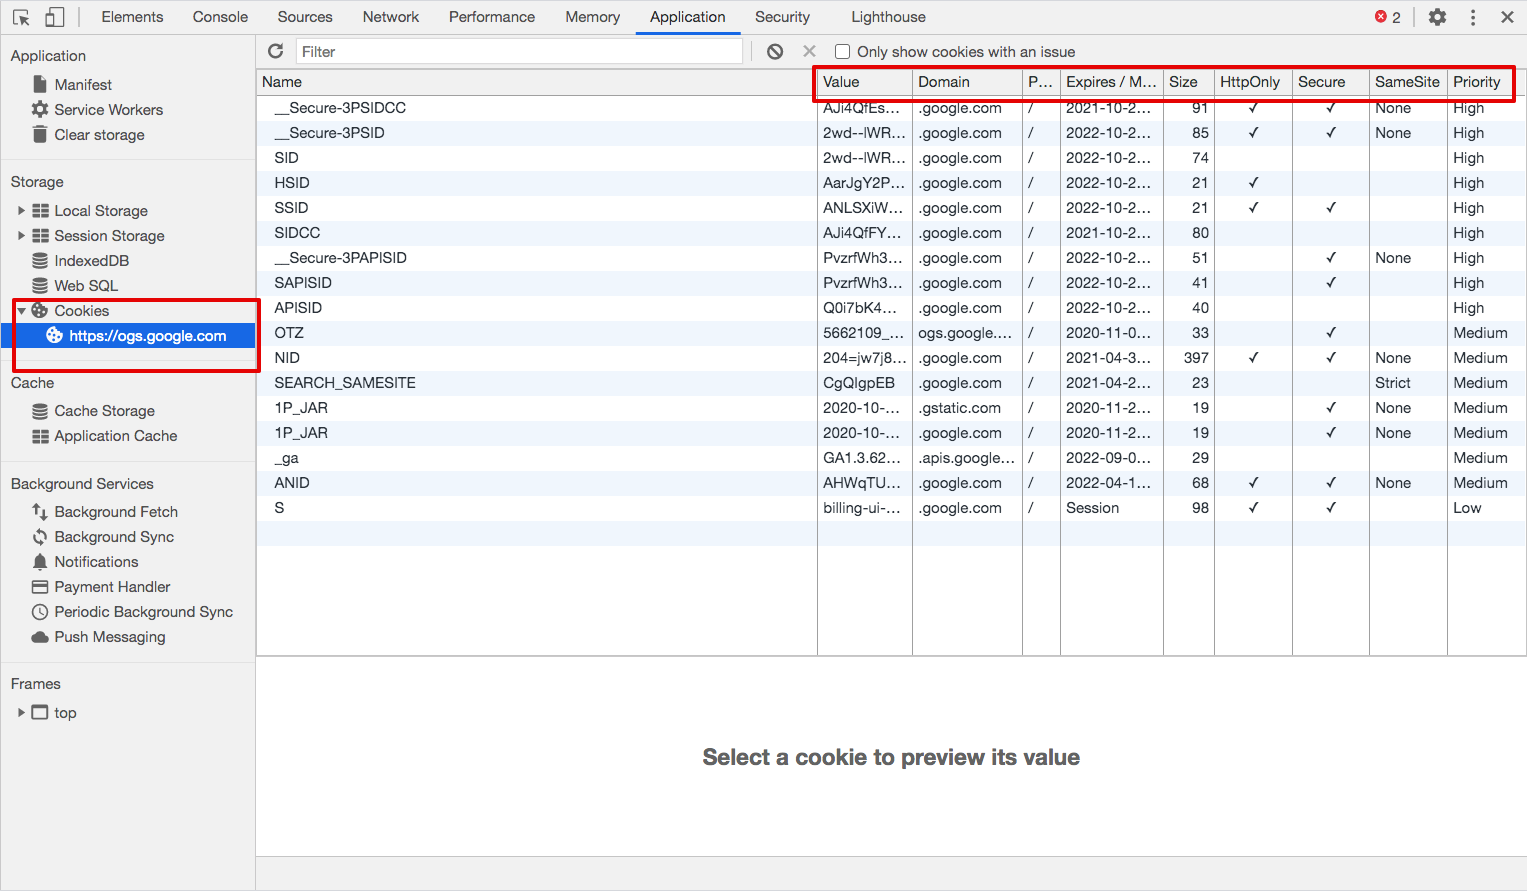This screenshot has height=891, width=1527.
Task: Open DevTools settings gear
Action: click(1437, 17)
